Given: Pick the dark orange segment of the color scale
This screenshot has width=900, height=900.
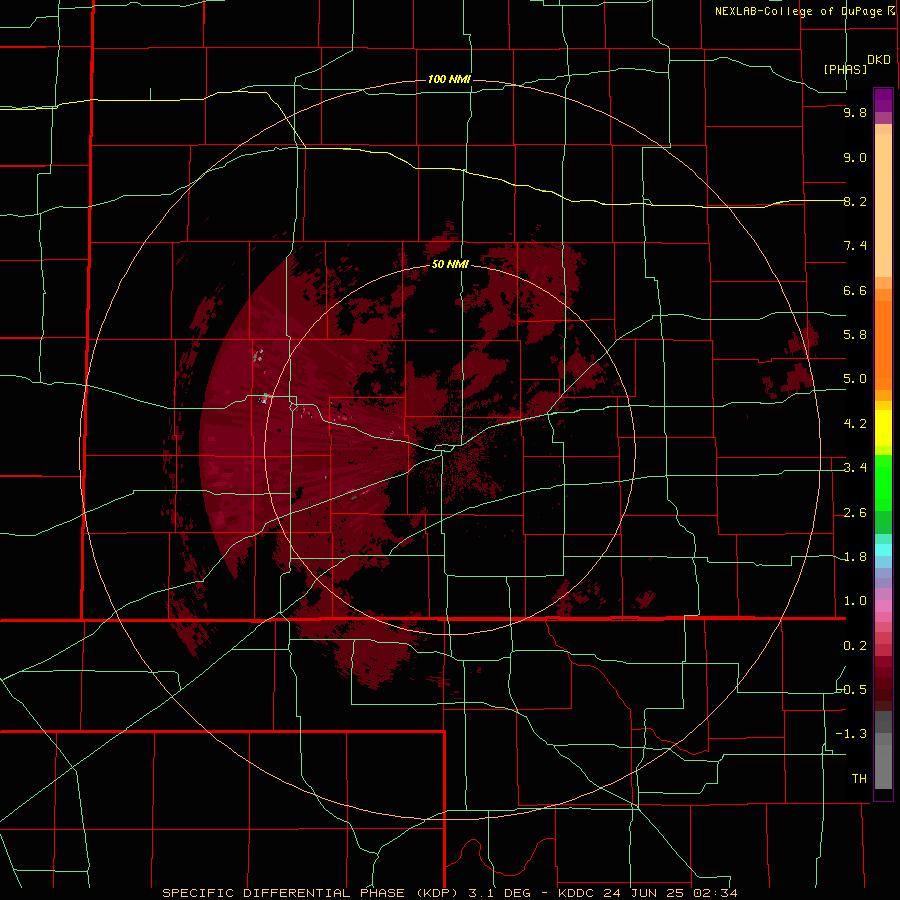Looking at the screenshot, I should pyautogui.click(x=883, y=346).
